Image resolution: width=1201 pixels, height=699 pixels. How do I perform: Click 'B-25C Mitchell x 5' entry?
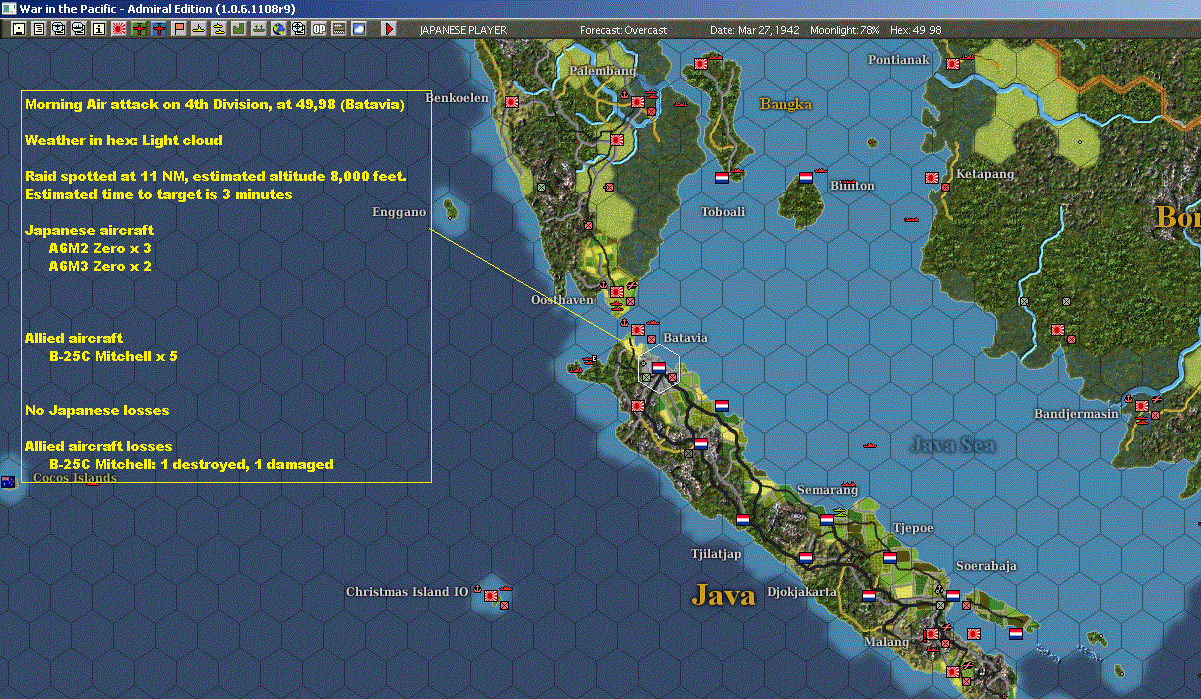[x=112, y=356]
